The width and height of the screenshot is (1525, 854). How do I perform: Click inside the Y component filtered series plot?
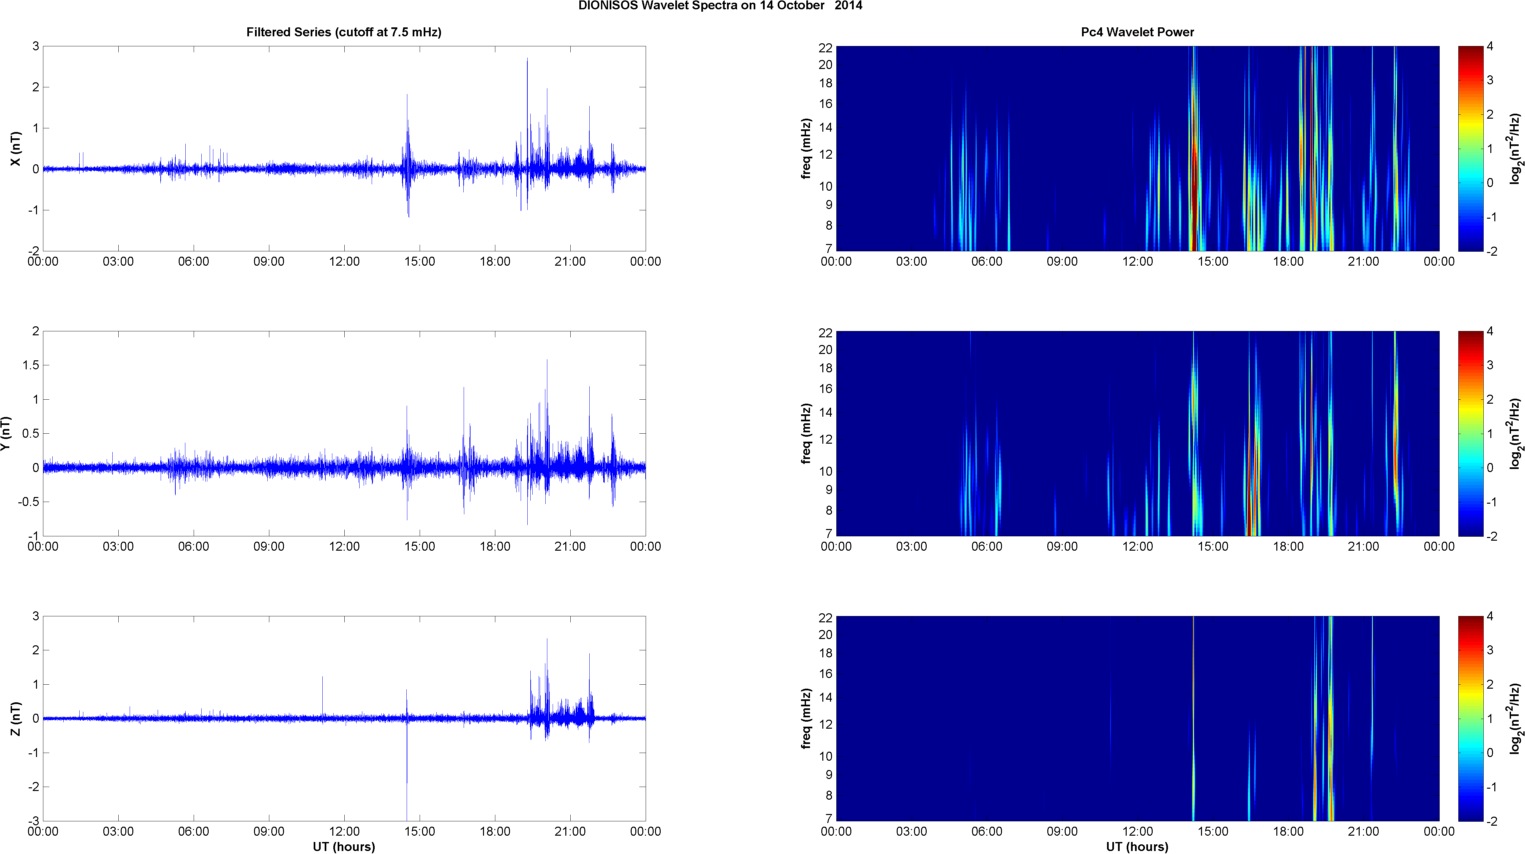[344, 434]
